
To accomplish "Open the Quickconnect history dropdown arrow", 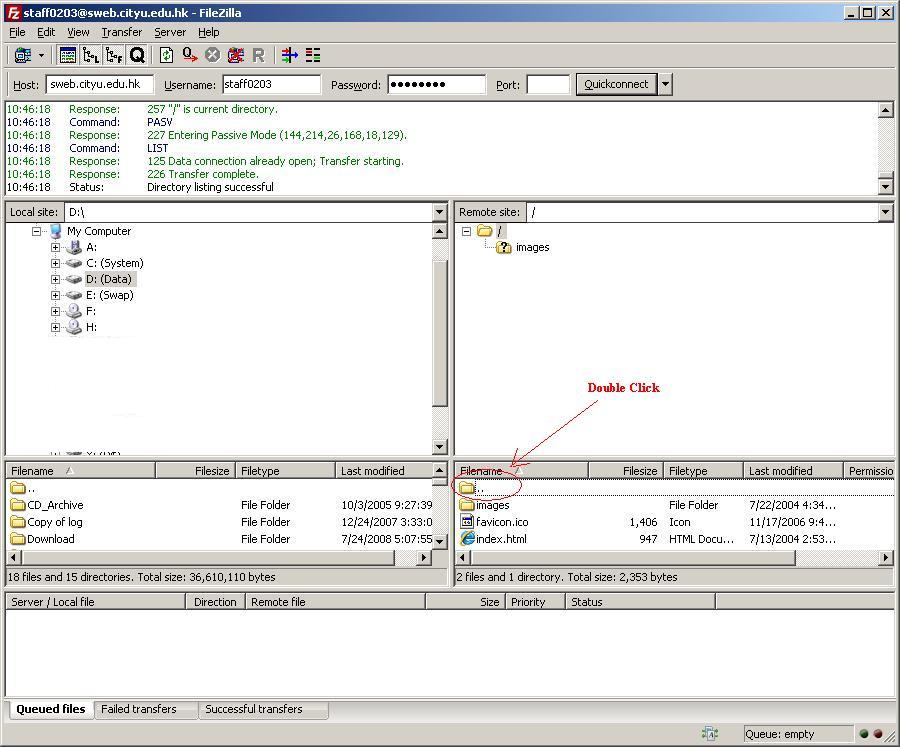I will point(665,84).
